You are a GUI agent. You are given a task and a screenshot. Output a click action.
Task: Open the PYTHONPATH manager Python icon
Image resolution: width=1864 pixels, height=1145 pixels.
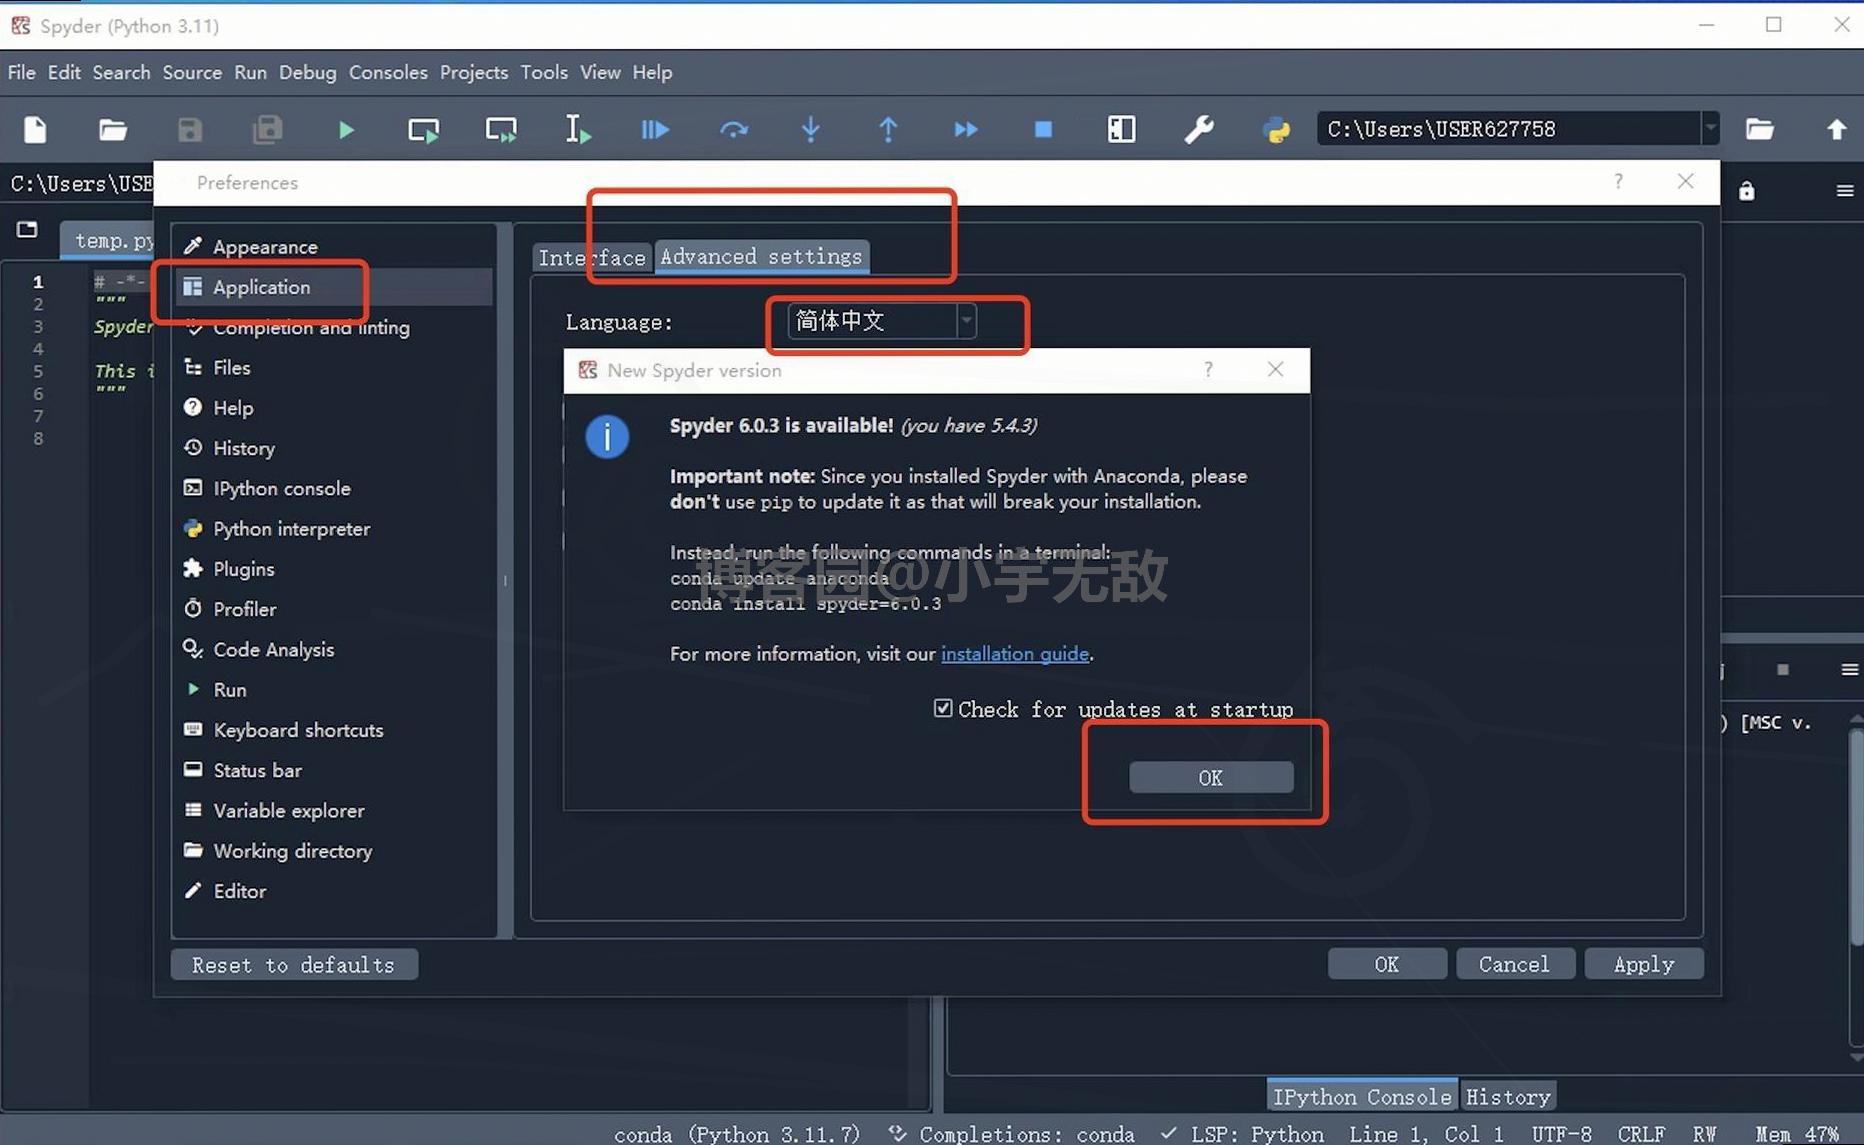coord(1277,129)
